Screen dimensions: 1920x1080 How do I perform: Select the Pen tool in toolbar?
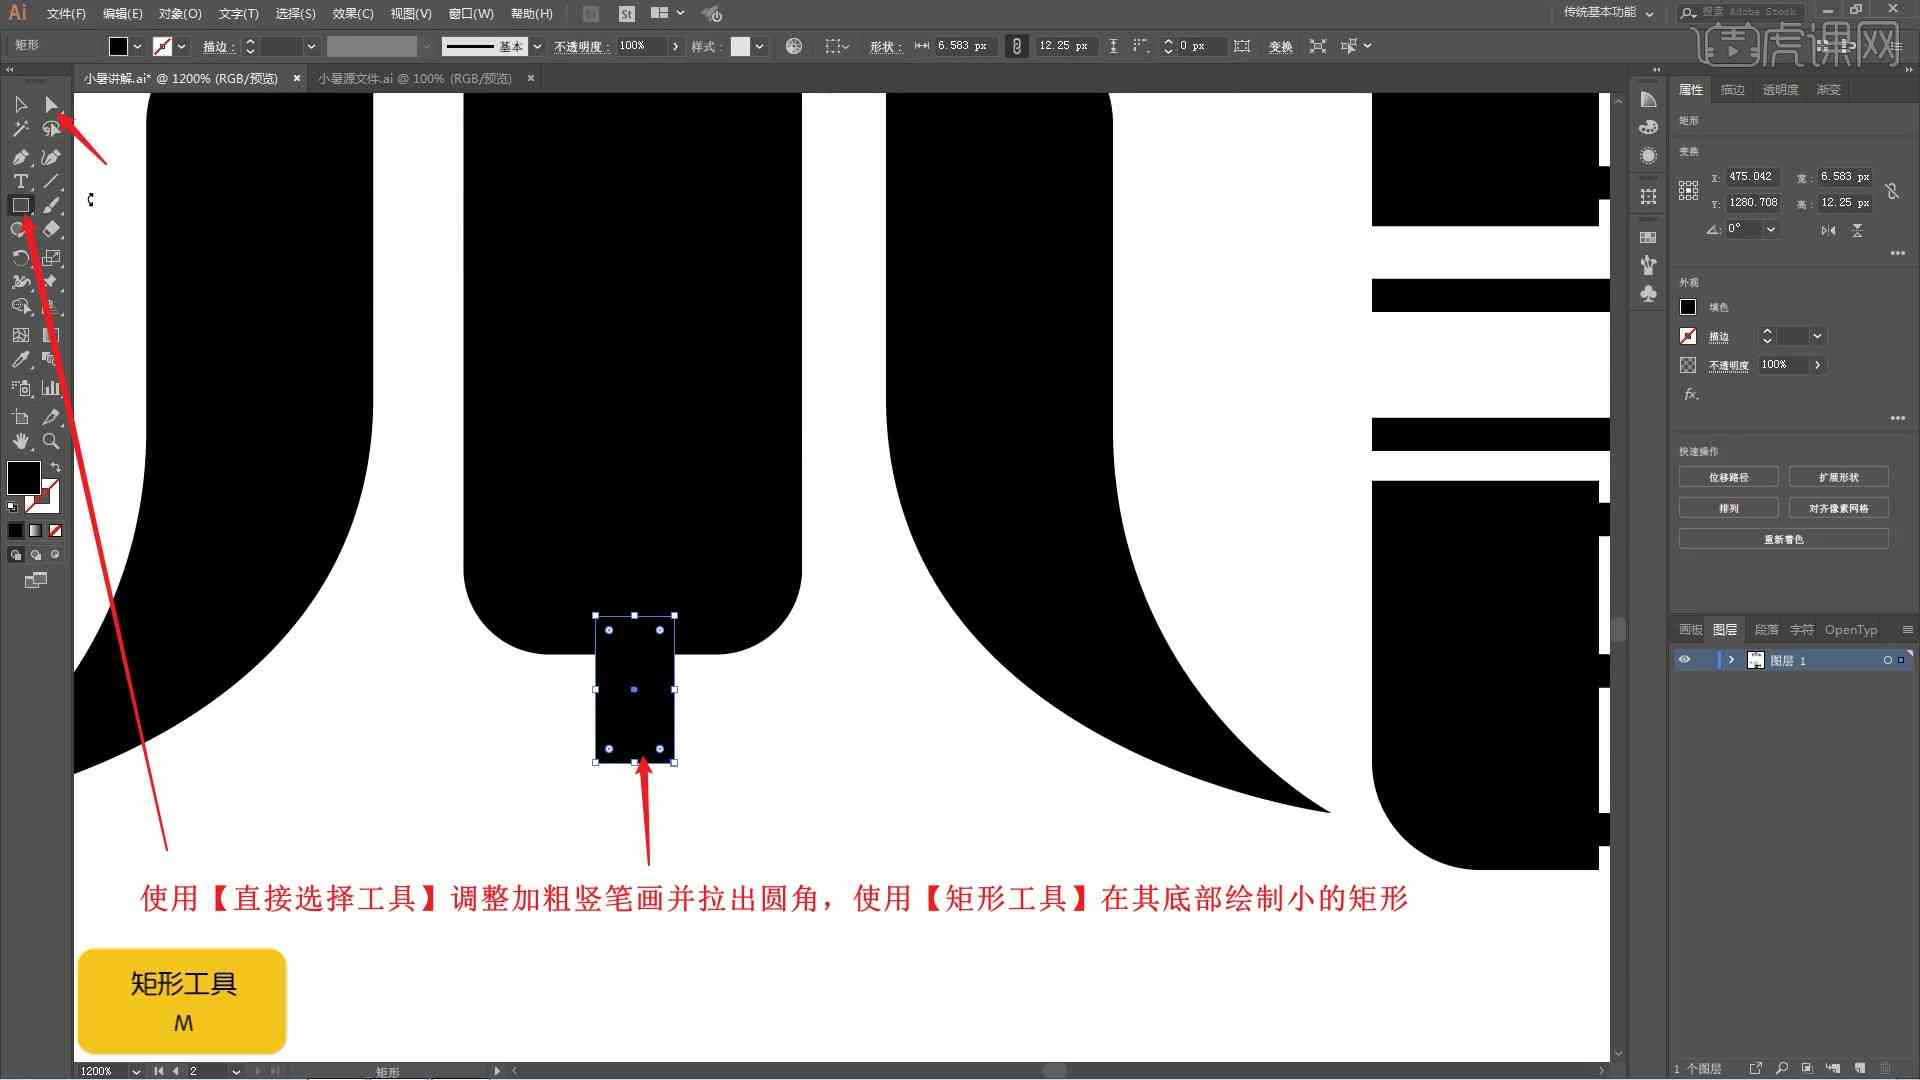[x=20, y=156]
